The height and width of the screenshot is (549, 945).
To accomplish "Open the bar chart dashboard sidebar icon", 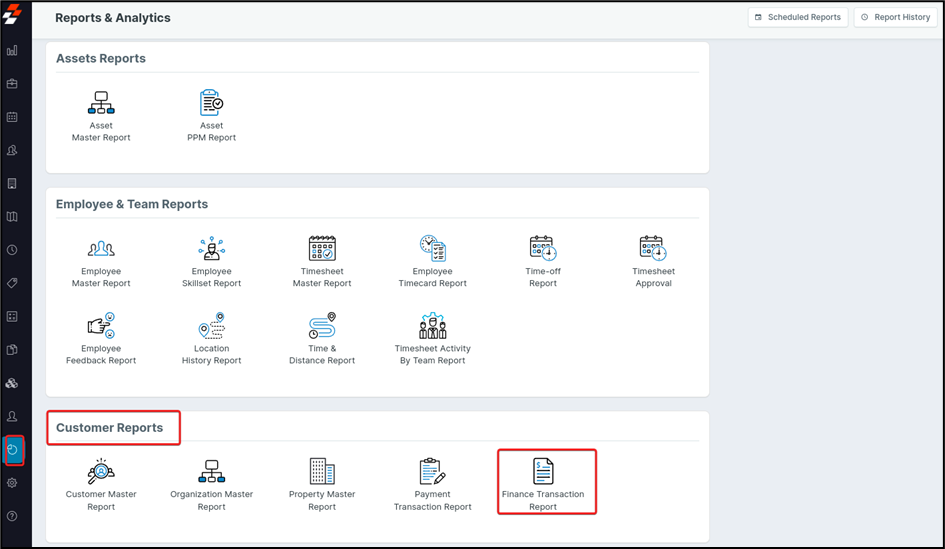I will (x=12, y=51).
